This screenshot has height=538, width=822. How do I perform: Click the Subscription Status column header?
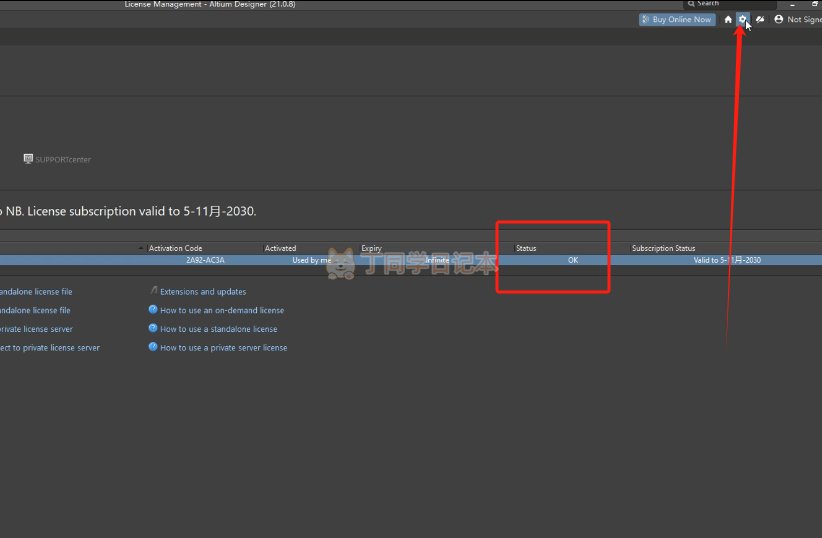pyautogui.click(x=663, y=248)
